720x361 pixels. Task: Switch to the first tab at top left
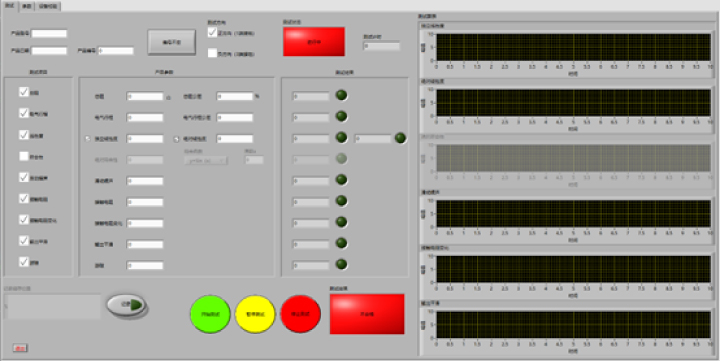coord(11,6)
